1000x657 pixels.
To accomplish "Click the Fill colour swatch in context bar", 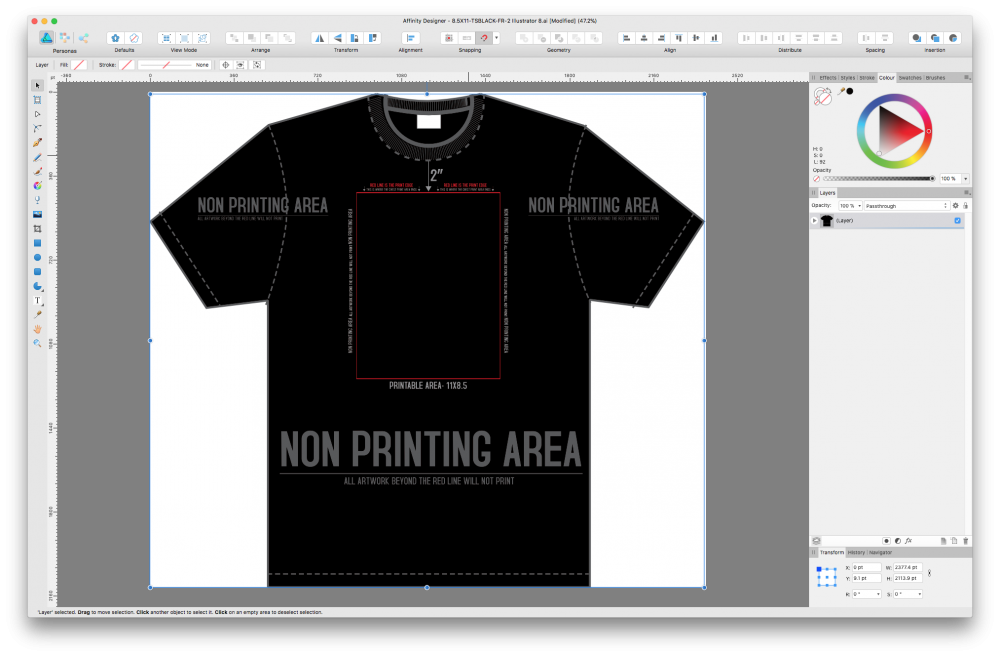I will pos(78,64).
